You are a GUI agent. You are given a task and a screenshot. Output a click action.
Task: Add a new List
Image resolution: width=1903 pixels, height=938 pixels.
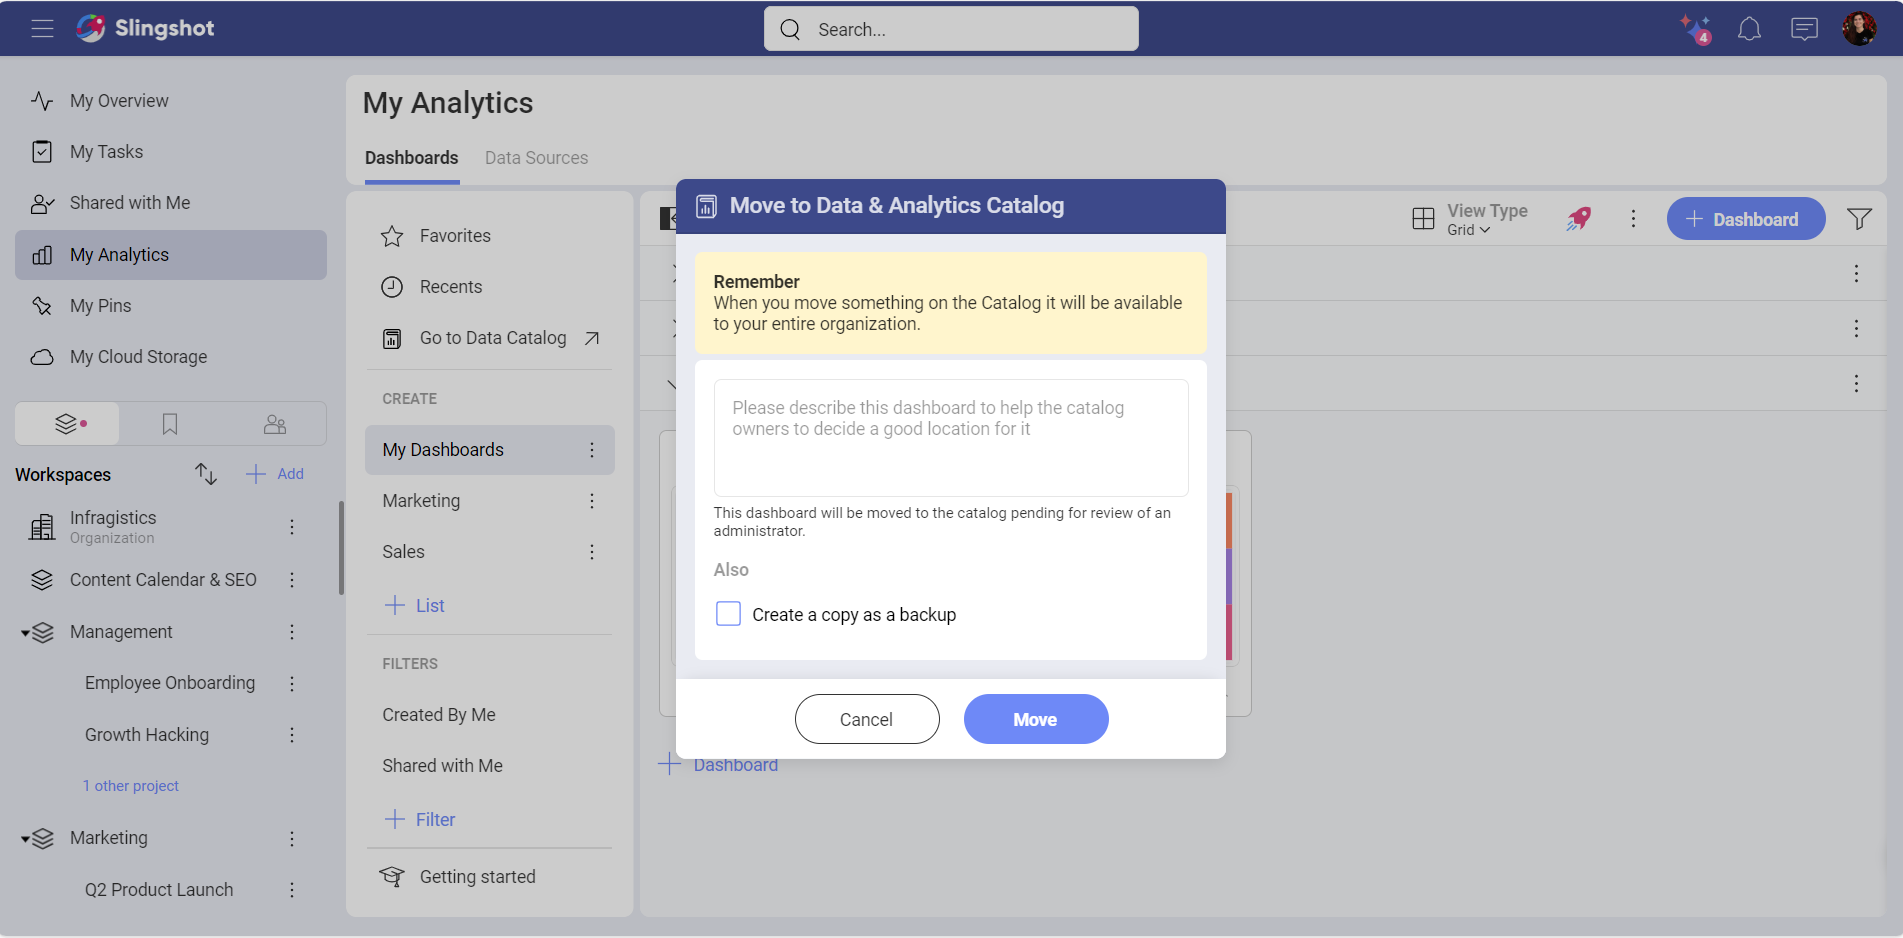pos(415,606)
